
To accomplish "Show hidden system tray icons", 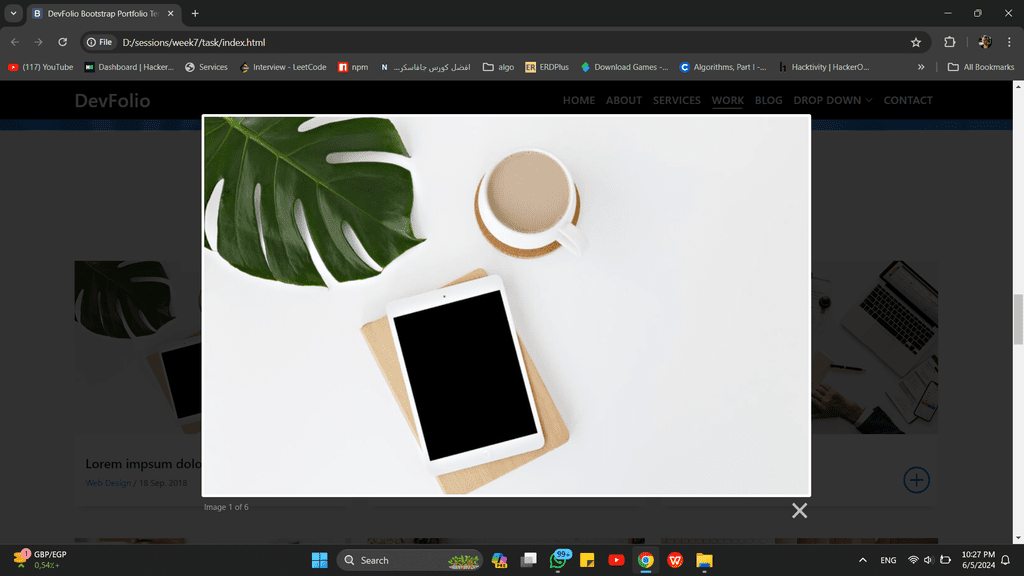I will (x=863, y=560).
